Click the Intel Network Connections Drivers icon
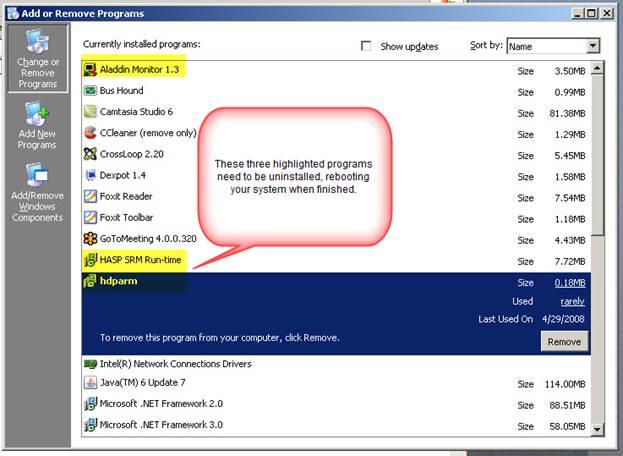623x456 pixels. [90, 363]
